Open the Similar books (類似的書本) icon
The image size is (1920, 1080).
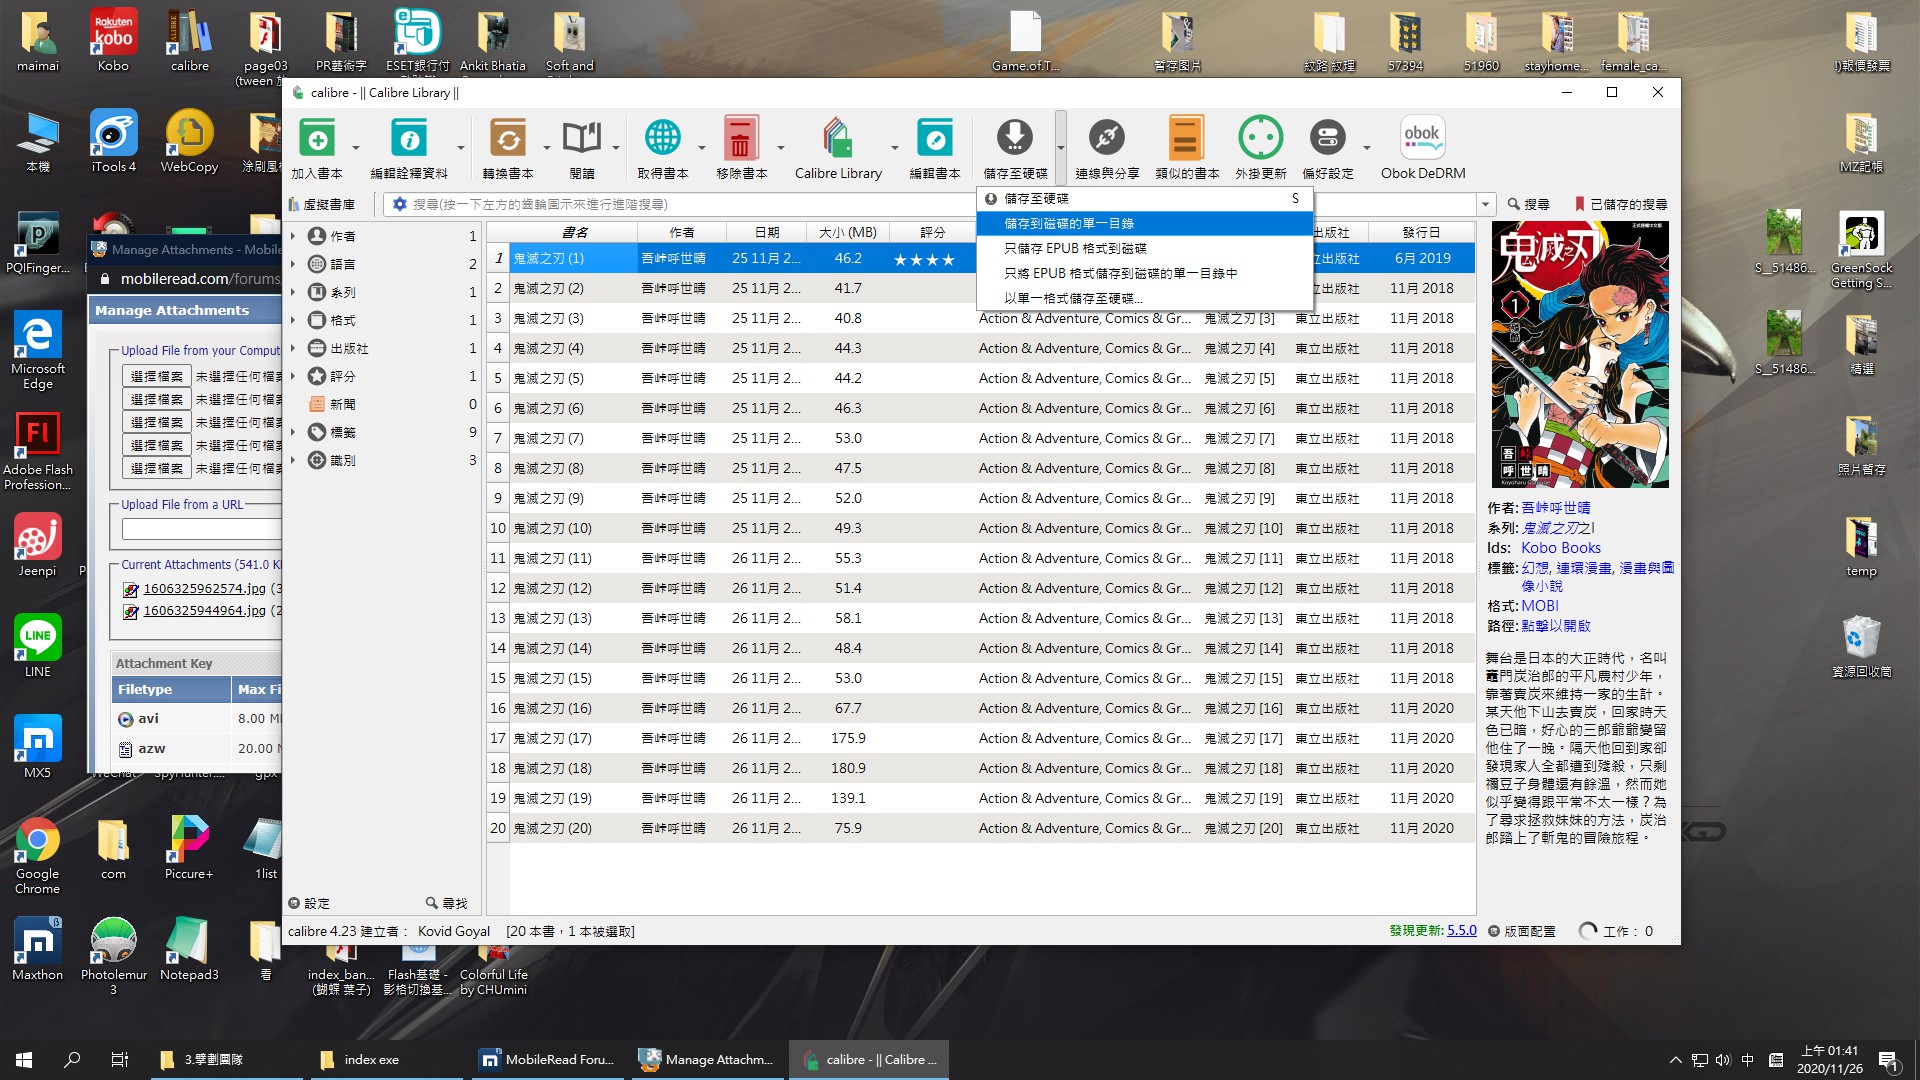[x=1186, y=140]
